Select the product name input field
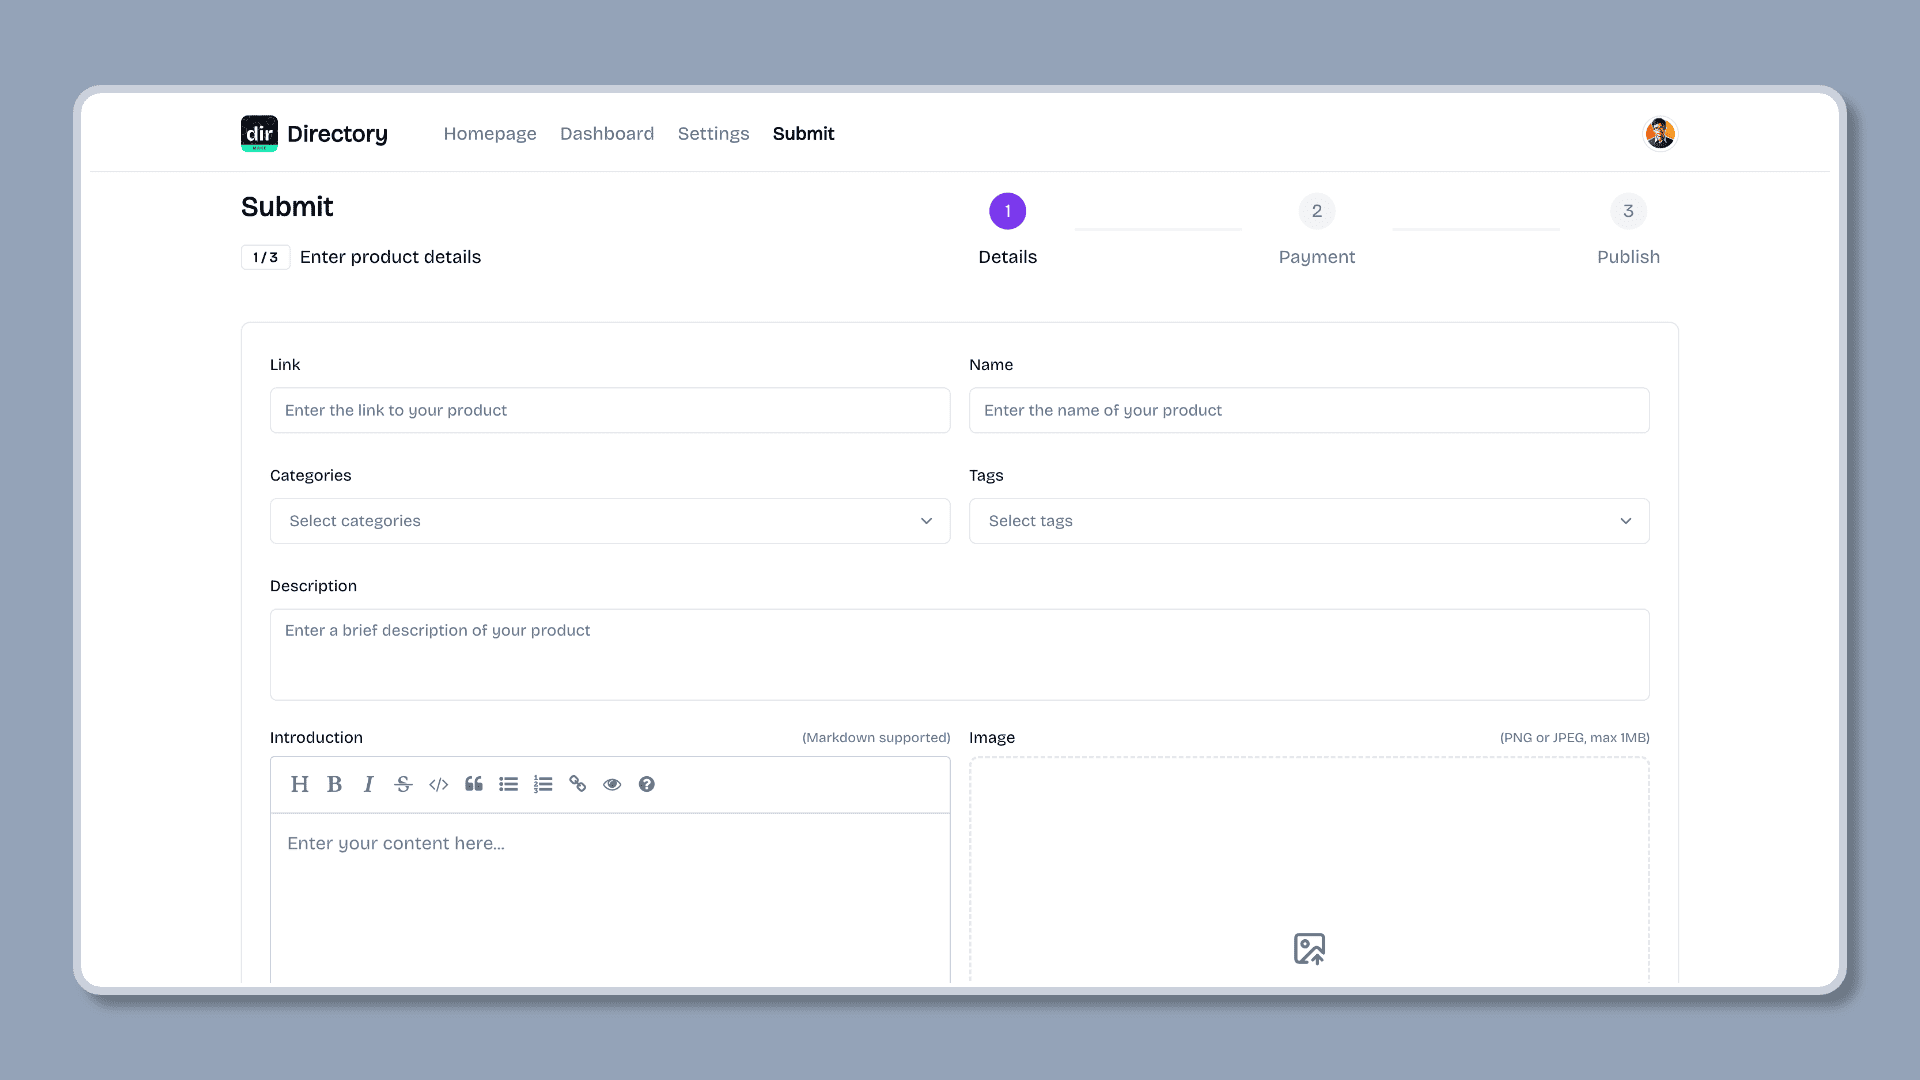The image size is (1920, 1080). pos(1308,410)
